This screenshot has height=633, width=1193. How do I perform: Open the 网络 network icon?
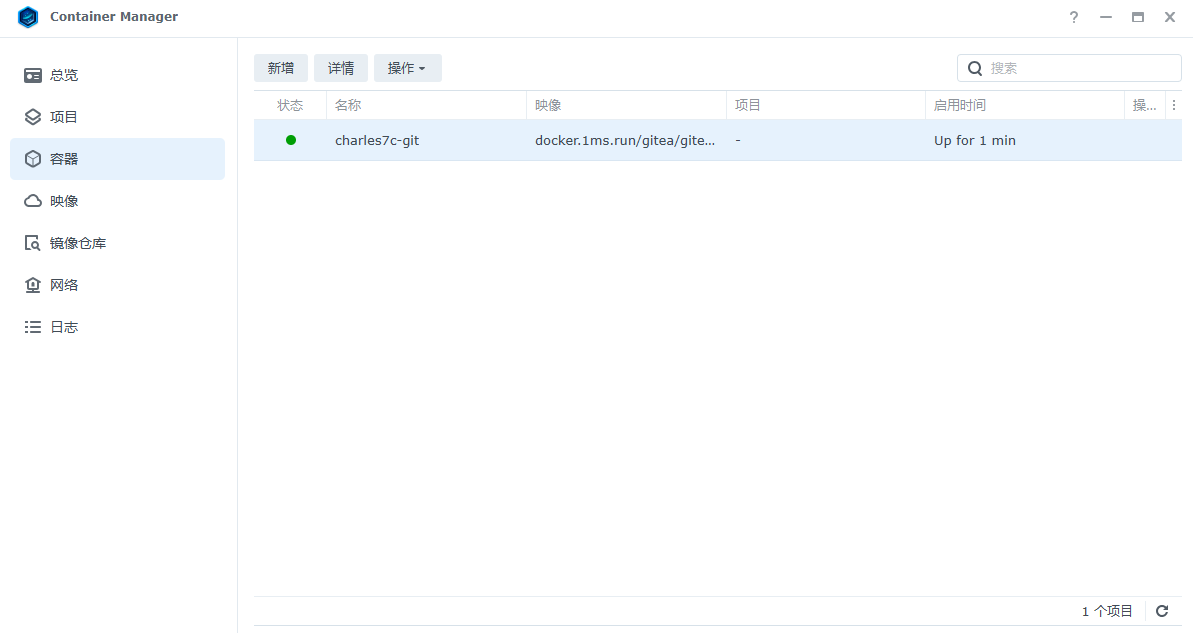33,285
